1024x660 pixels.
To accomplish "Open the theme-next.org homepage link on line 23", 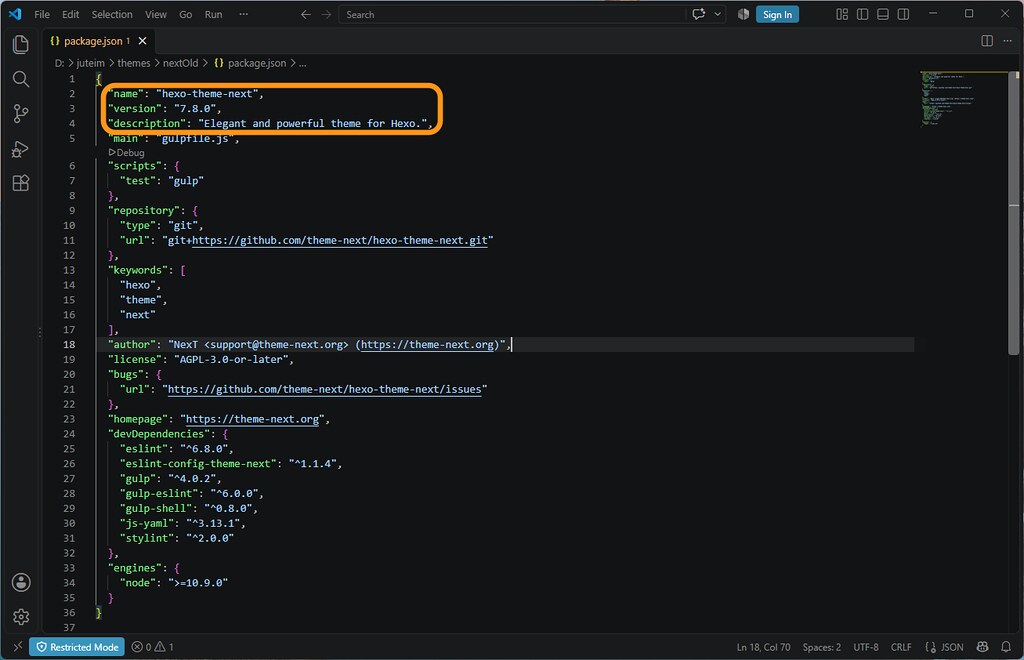I will pos(252,419).
